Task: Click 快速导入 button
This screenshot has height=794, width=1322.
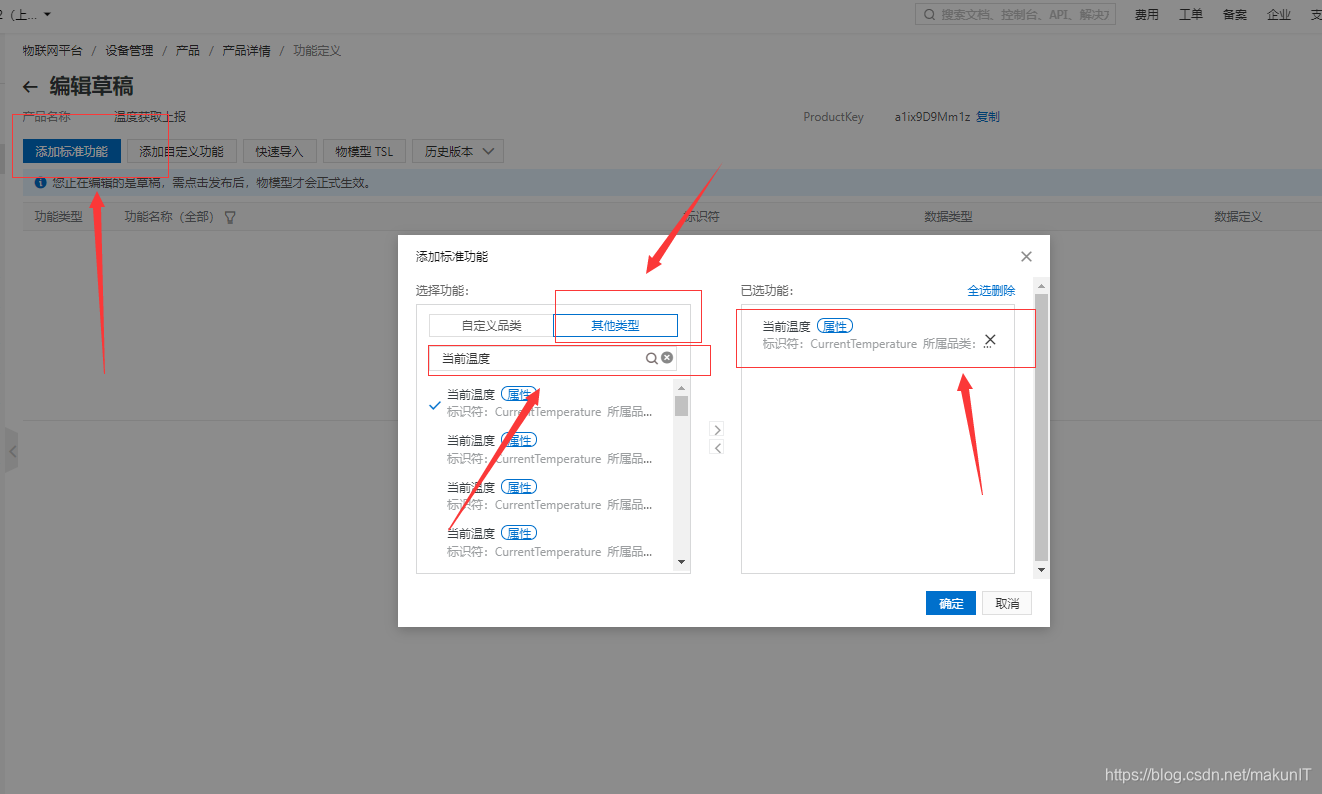Action: pos(279,152)
